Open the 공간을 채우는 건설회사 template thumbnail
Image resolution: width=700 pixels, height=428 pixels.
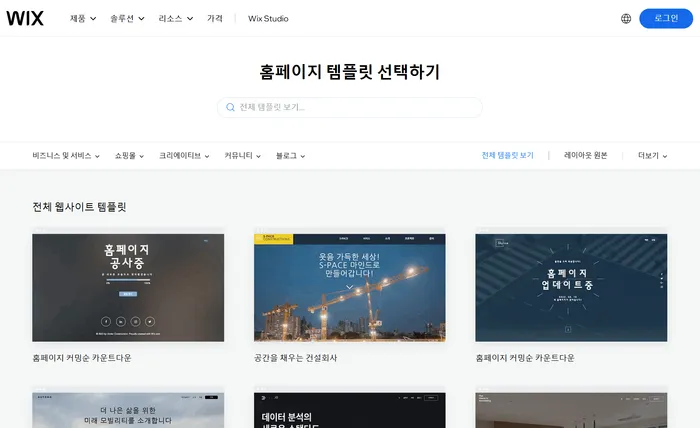(x=349, y=288)
